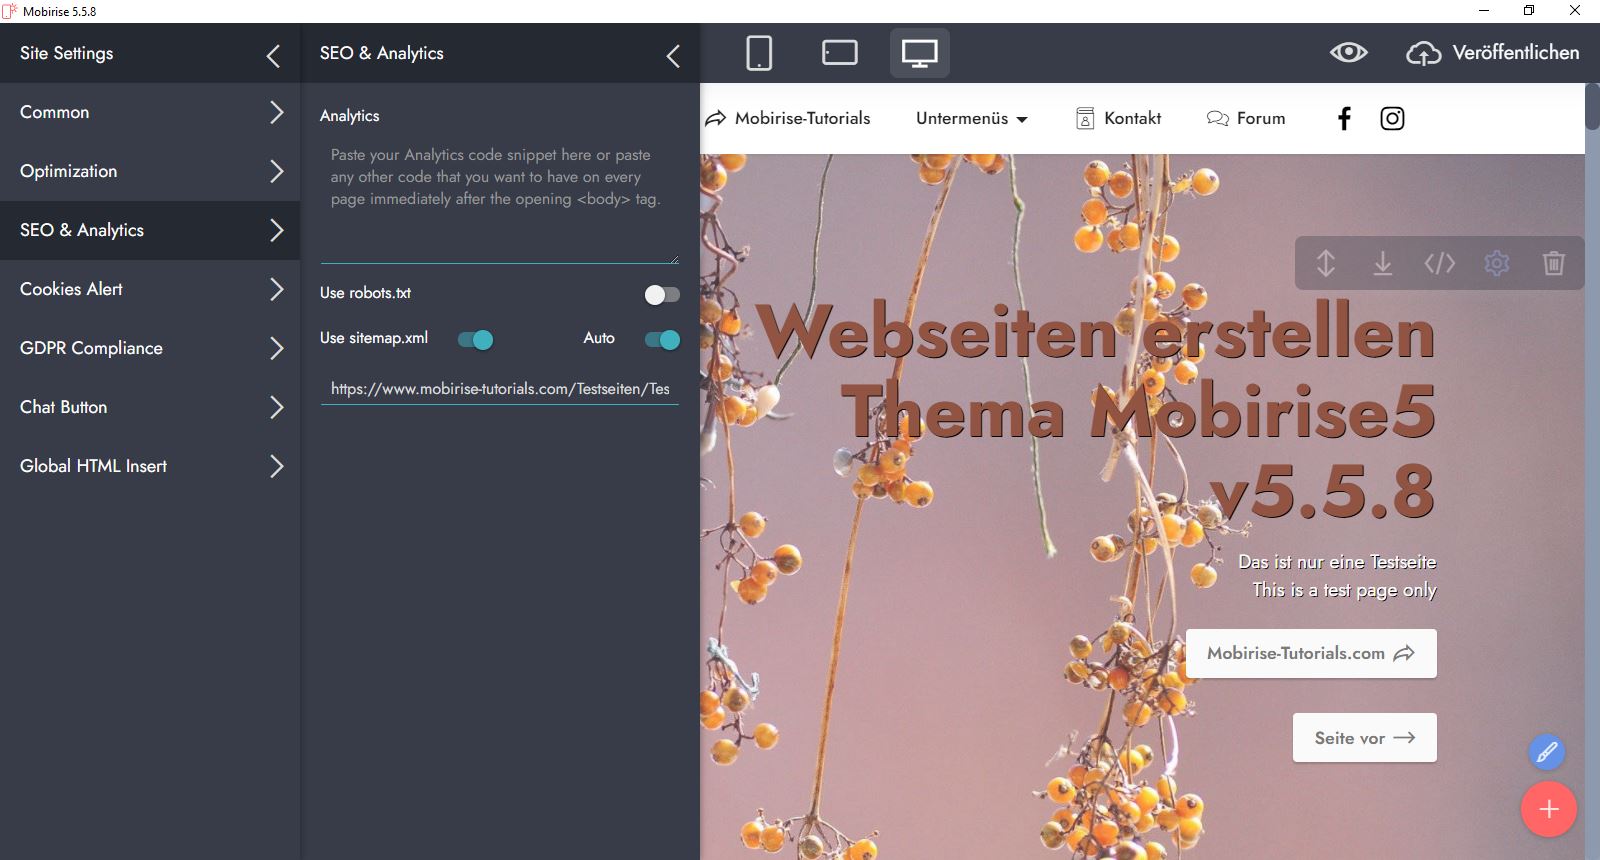Click the Facebook icon in navbar
This screenshot has height=860, width=1600.
coord(1345,119)
